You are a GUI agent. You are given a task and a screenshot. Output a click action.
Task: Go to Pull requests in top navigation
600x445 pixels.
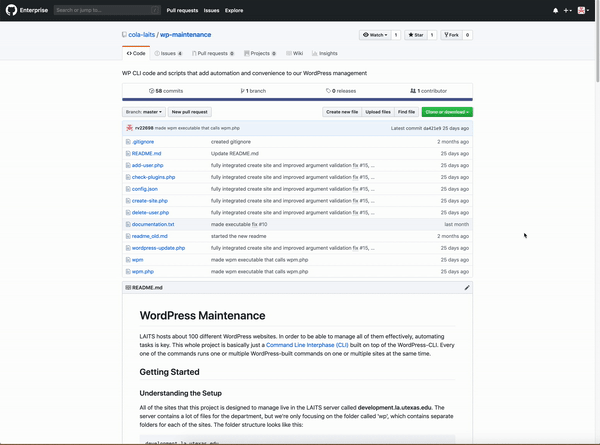pyautogui.click(x=182, y=10)
